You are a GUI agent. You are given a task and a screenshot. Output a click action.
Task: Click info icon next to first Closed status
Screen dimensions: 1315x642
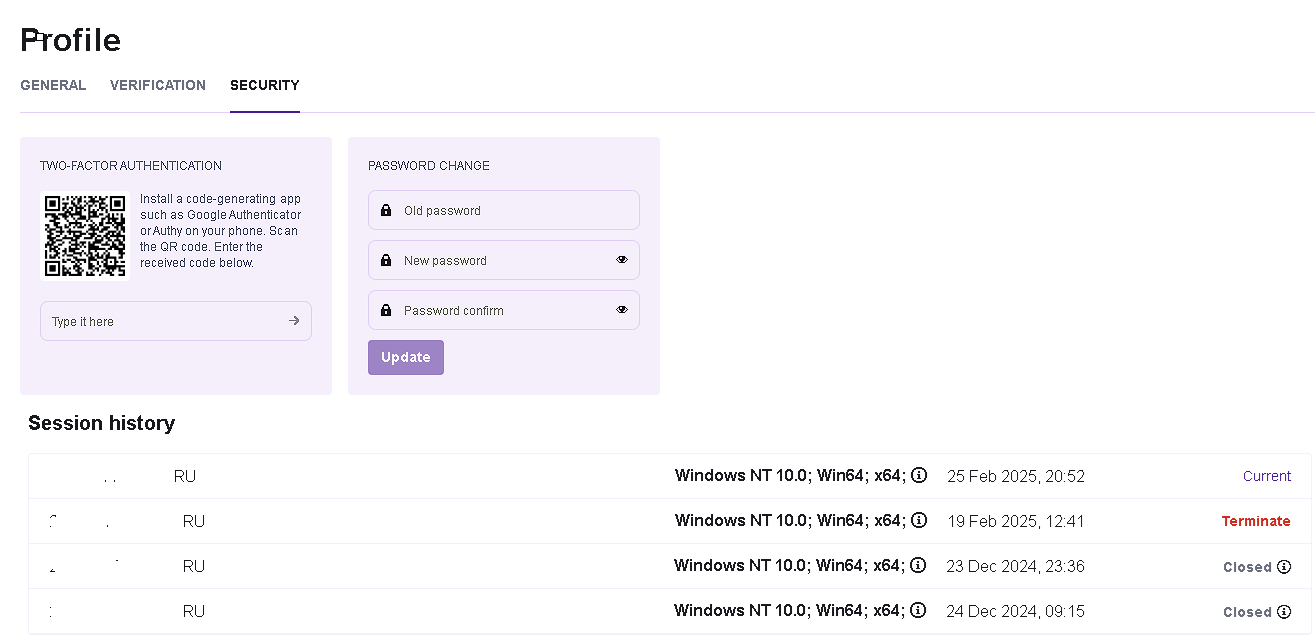coord(1284,567)
